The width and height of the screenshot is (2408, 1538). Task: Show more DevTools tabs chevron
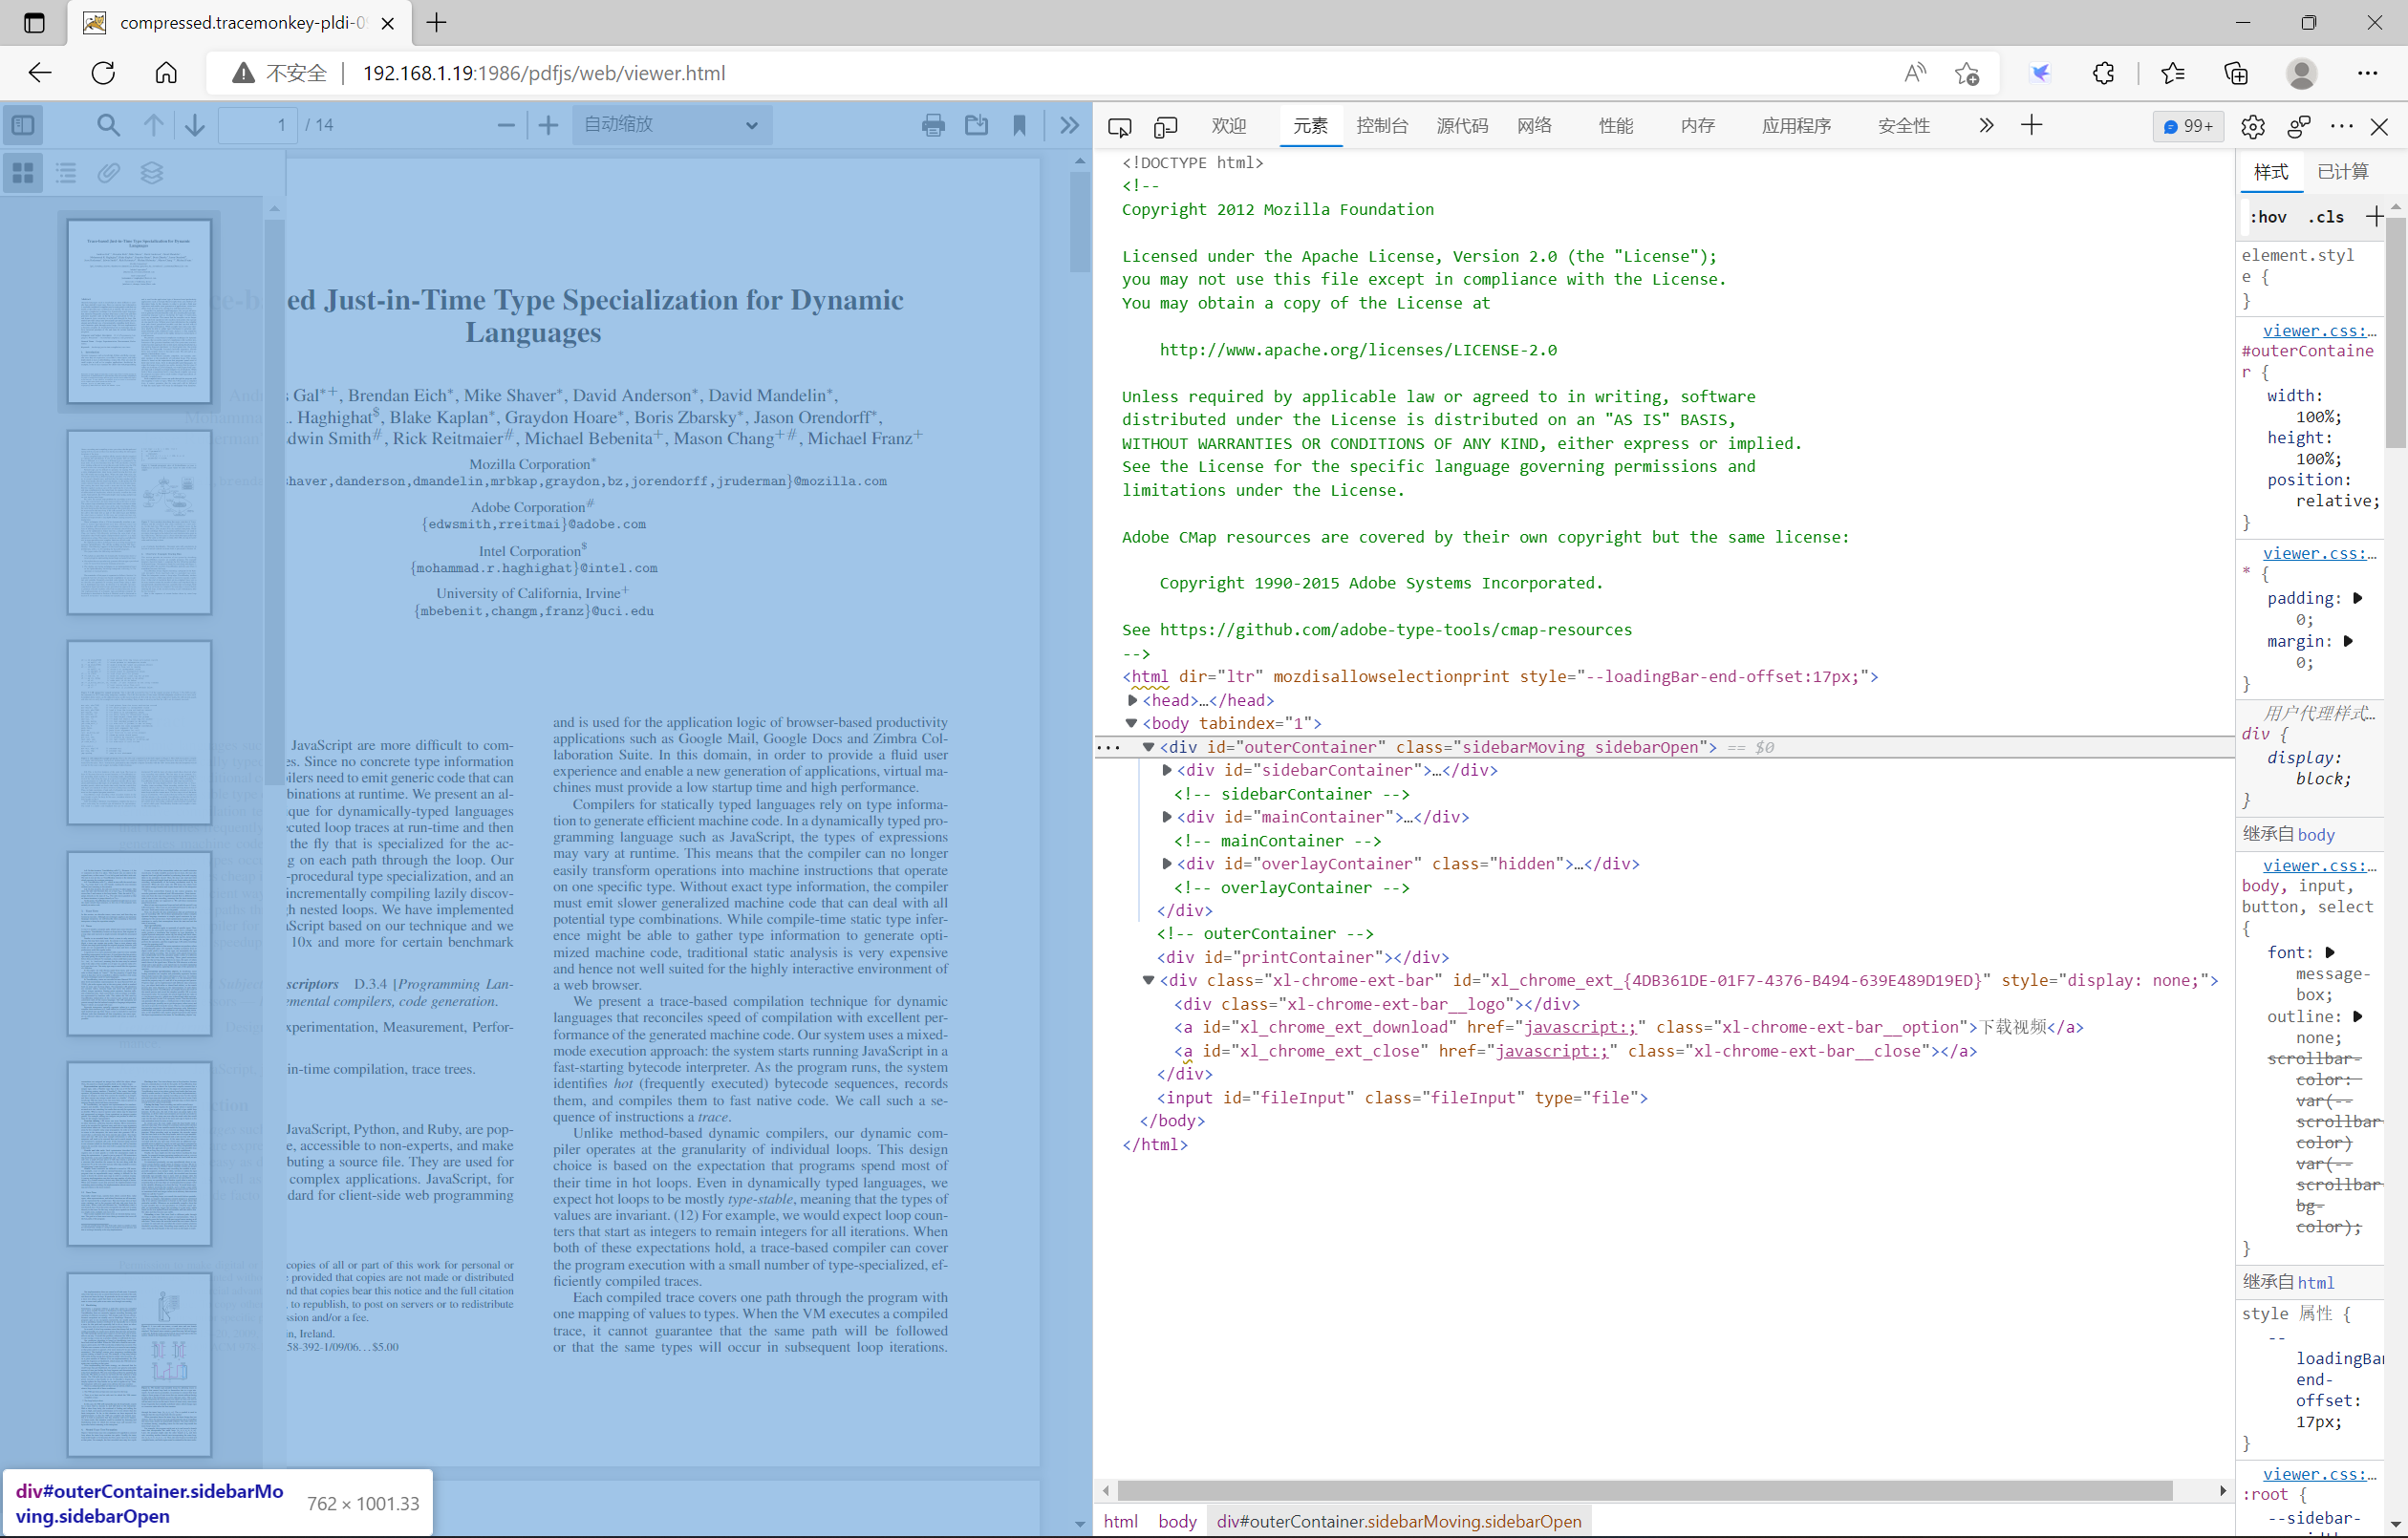point(1986,126)
